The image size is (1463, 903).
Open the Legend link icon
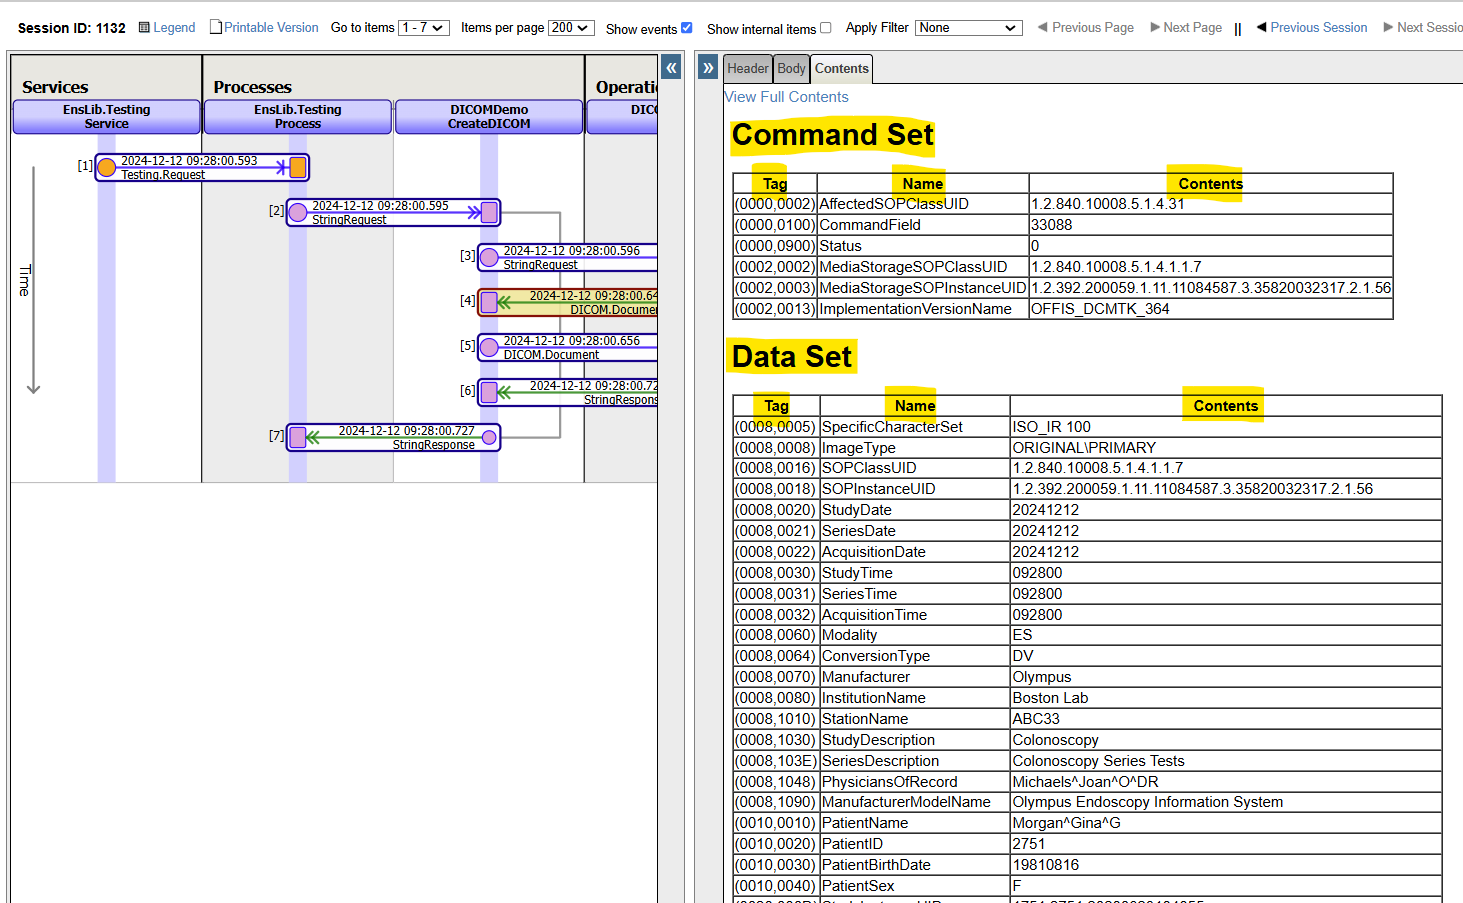coord(144,28)
